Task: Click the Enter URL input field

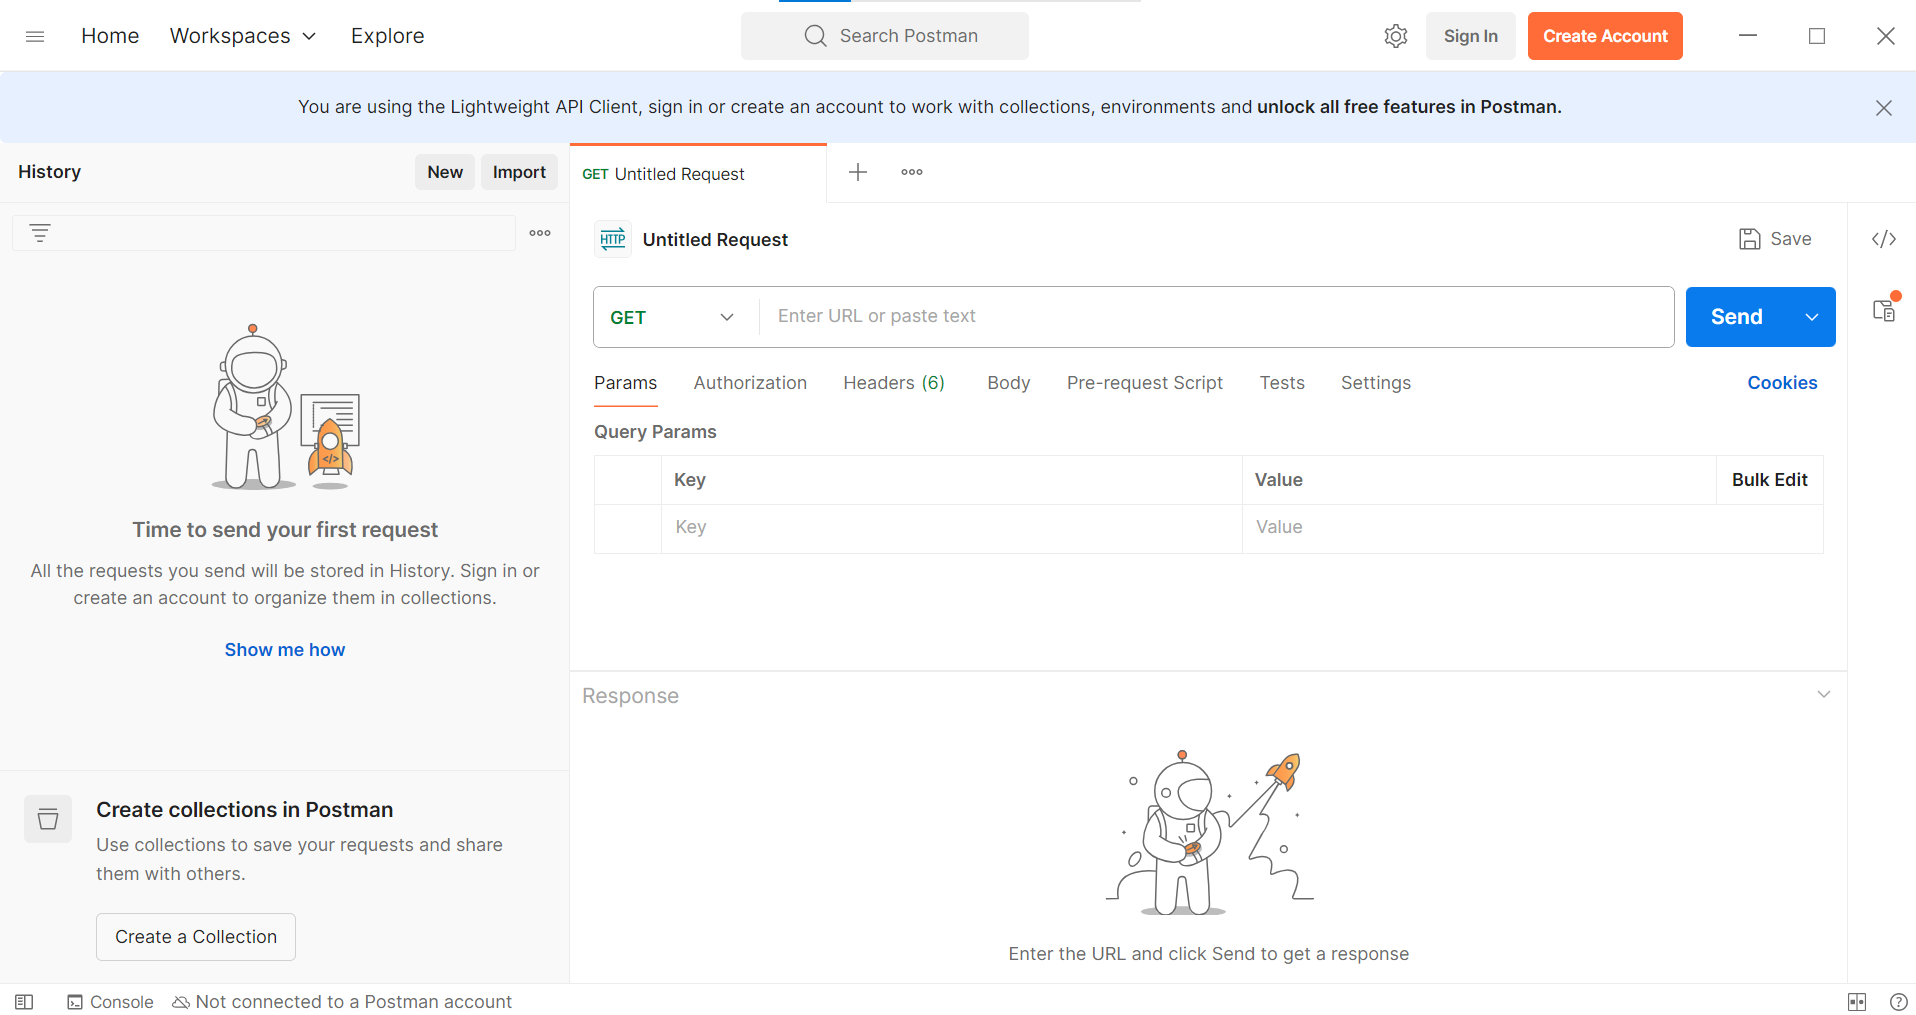Action: pyautogui.click(x=1217, y=317)
